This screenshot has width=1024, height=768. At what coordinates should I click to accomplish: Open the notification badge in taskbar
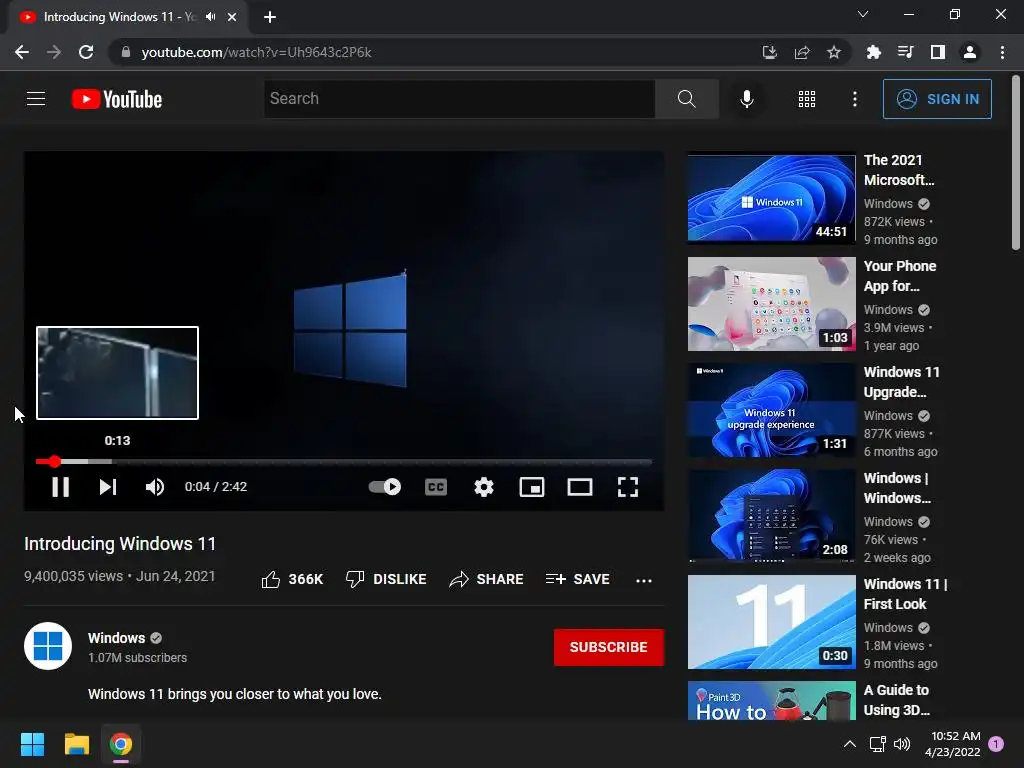(996, 743)
